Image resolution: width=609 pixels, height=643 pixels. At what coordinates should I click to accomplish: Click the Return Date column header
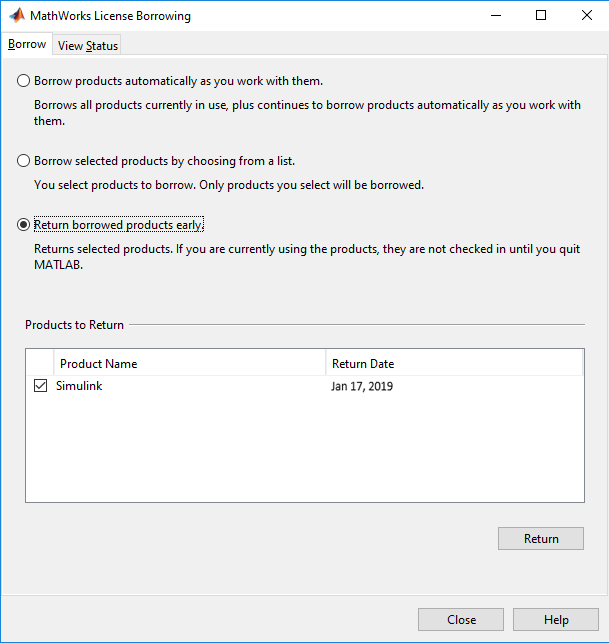point(453,364)
